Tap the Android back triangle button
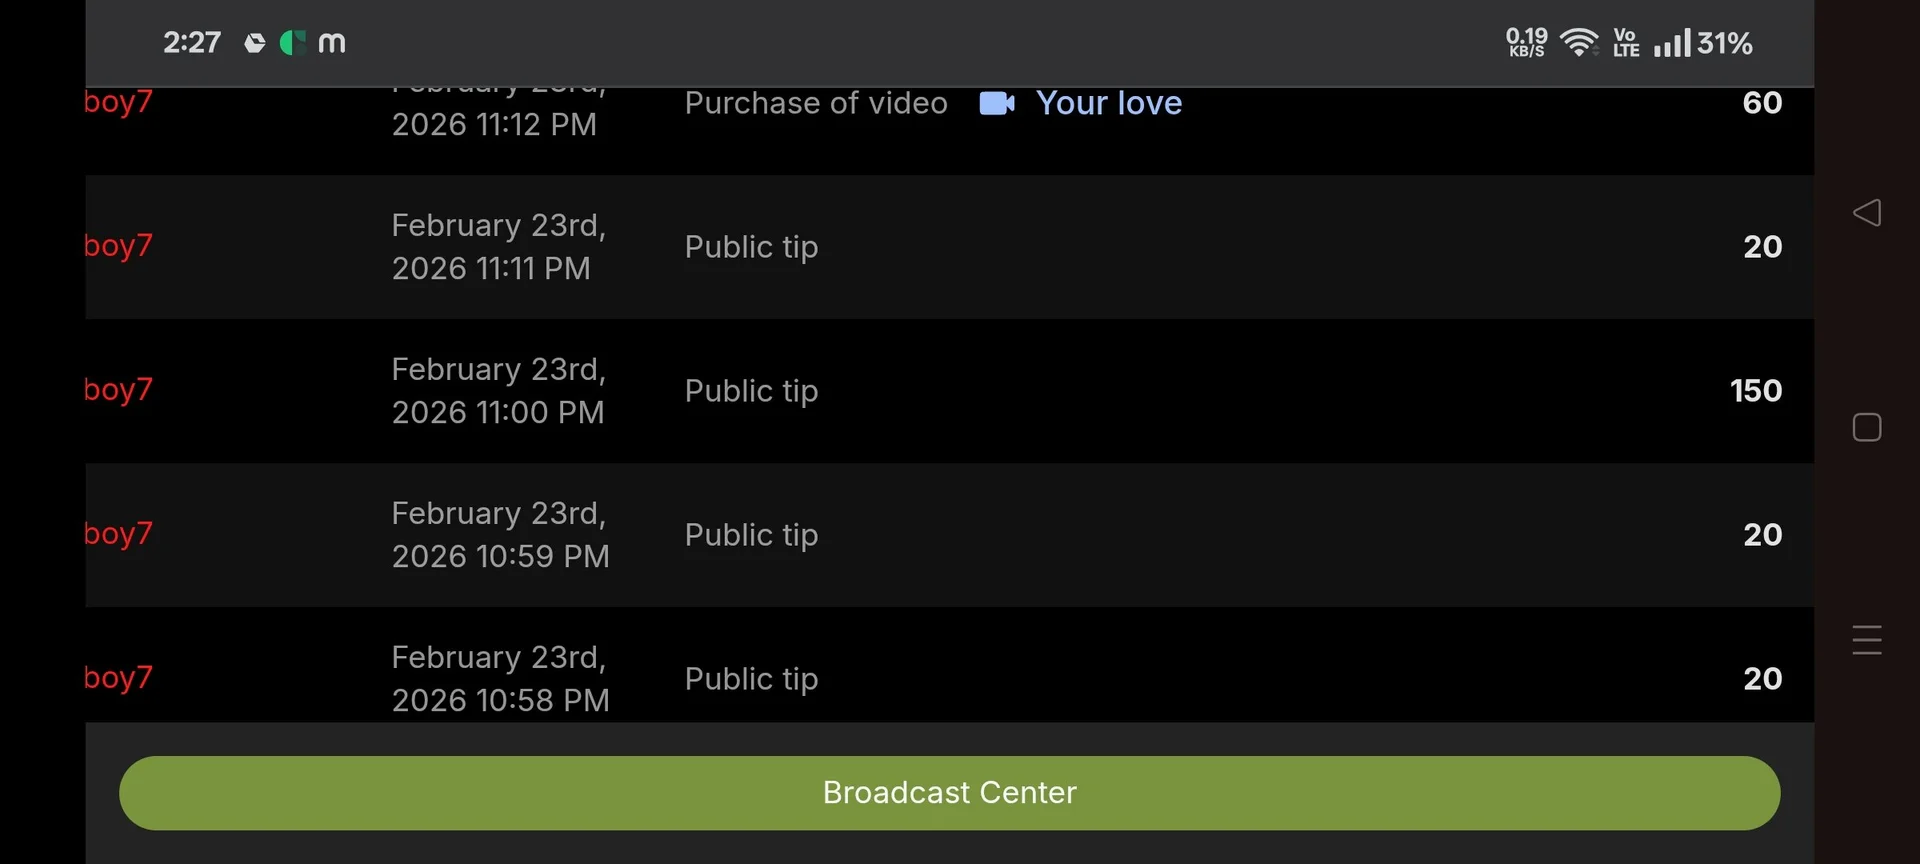Image resolution: width=1920 pixels, height=864 pixels. pyautogui.click(x=1866, y=213)
